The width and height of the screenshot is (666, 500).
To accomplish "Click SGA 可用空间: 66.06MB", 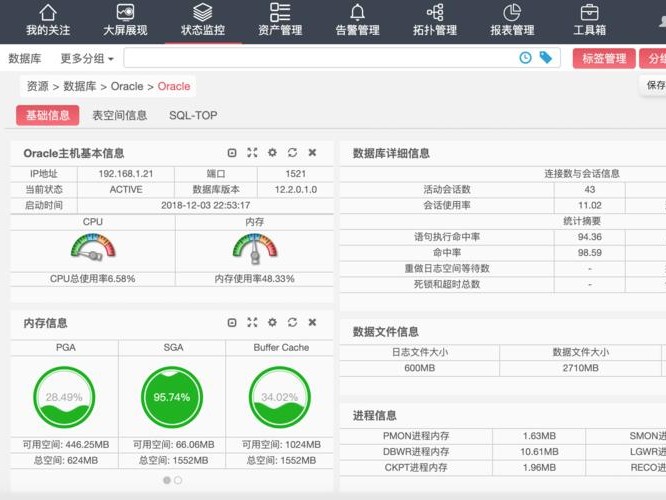I will click(x=173, y=444).
